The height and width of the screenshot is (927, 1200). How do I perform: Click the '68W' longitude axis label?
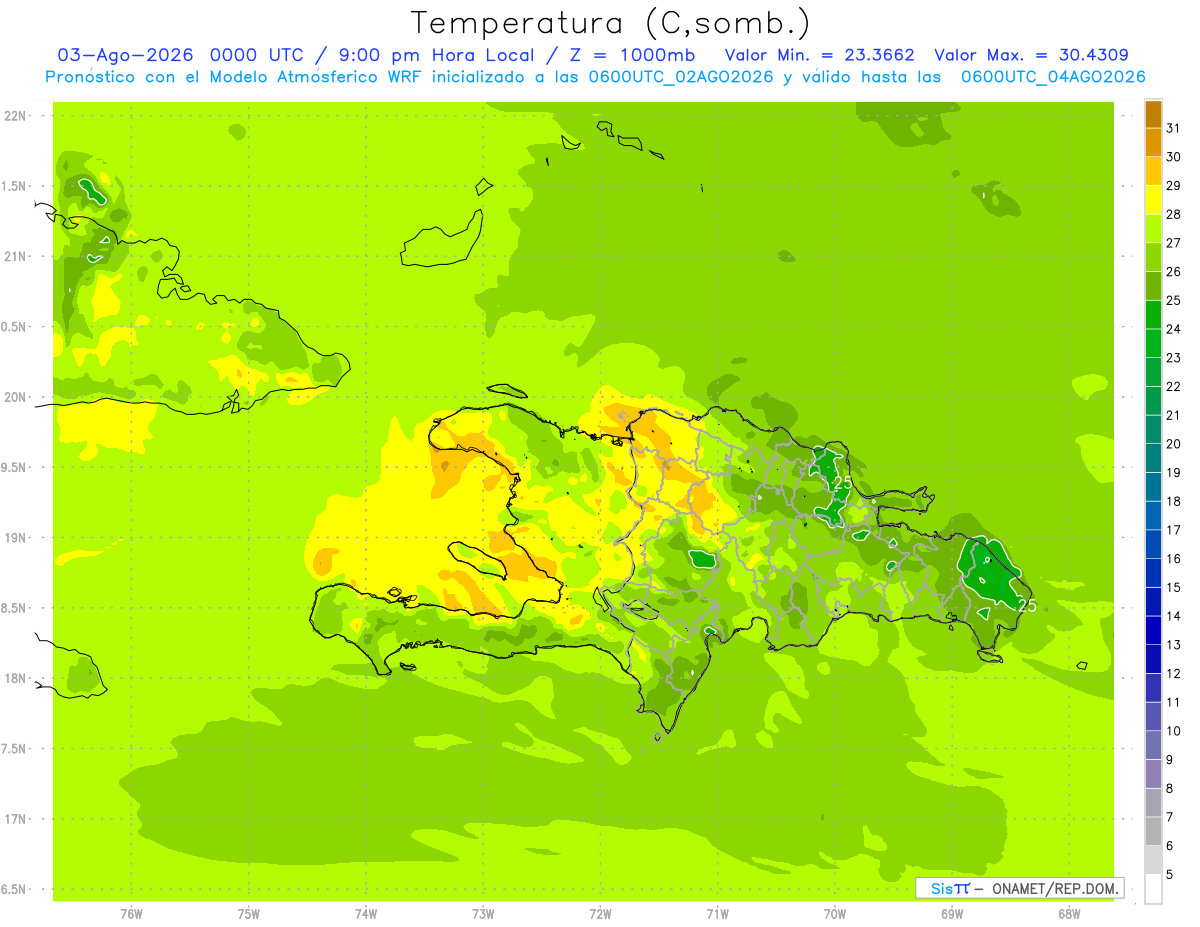tap(1069, 914)
